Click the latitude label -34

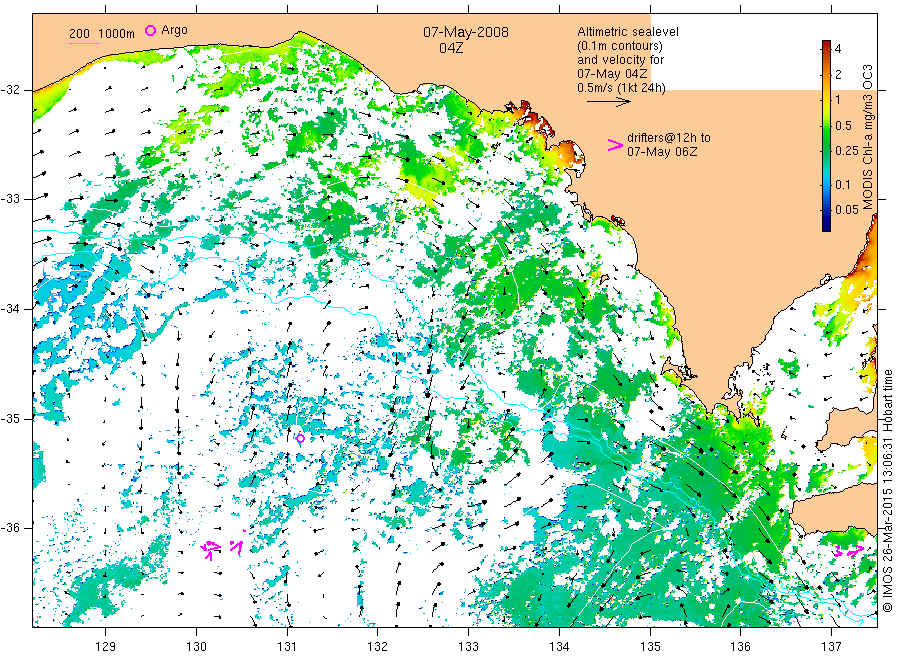(10, 309)
